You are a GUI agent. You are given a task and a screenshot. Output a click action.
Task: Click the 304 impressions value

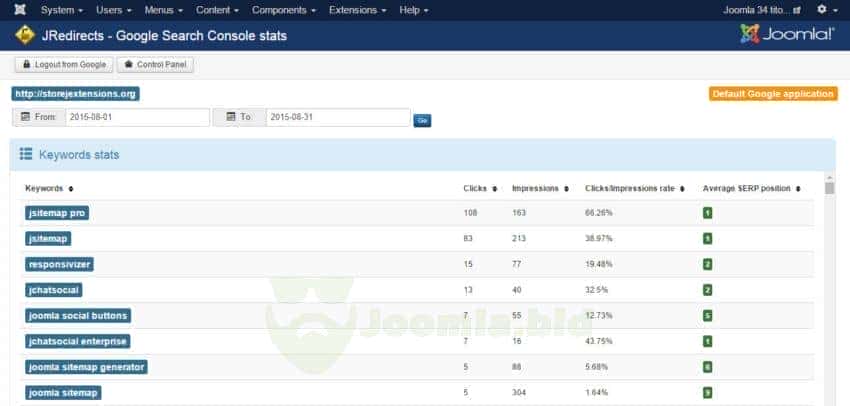click(x=518, y=392)
